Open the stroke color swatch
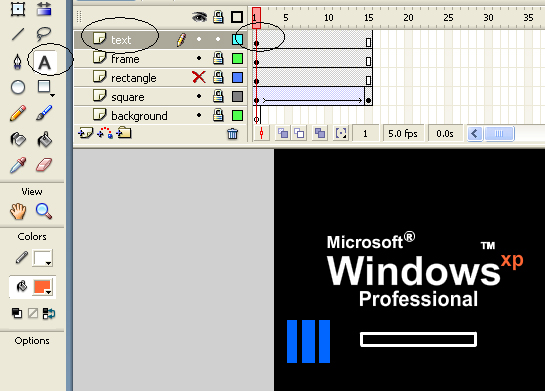Viewport: 545px width, 391px height. [42, 258]
